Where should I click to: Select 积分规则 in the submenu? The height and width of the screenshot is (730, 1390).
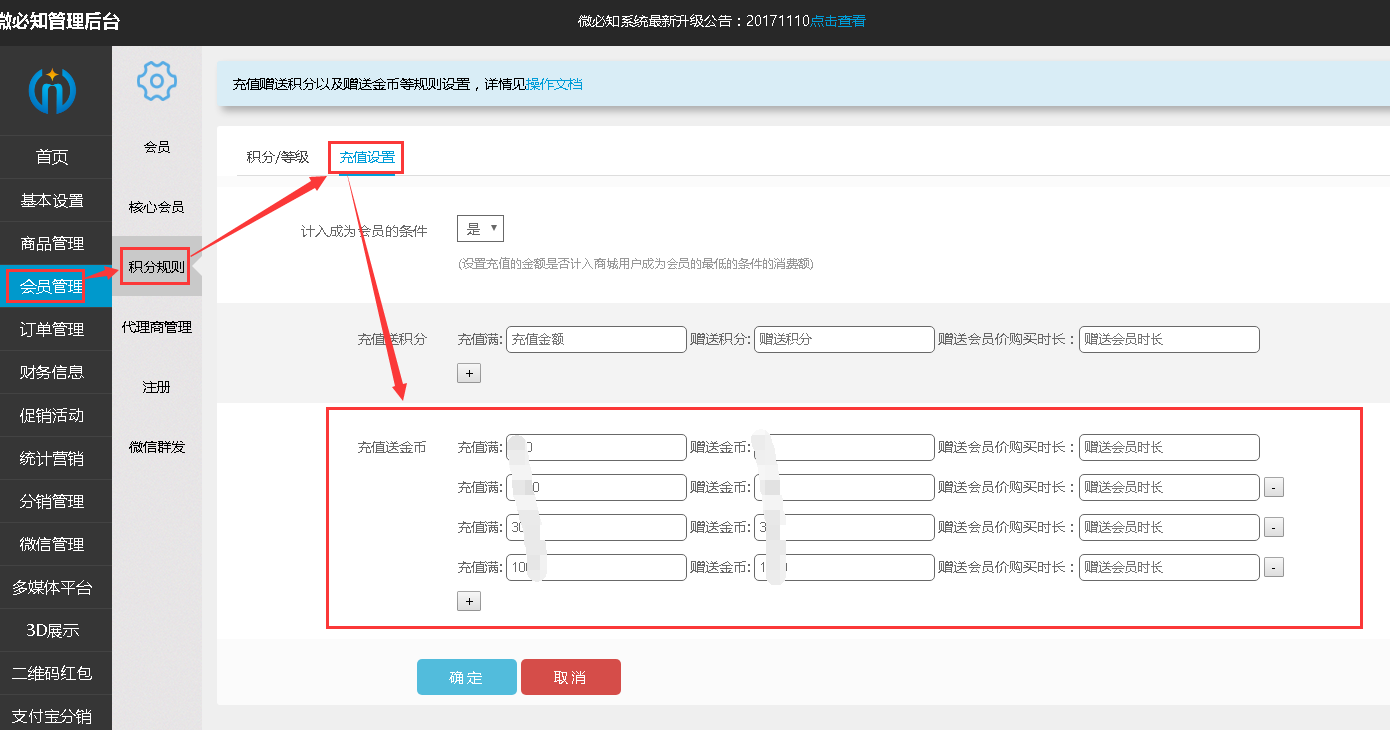(156, 267)
